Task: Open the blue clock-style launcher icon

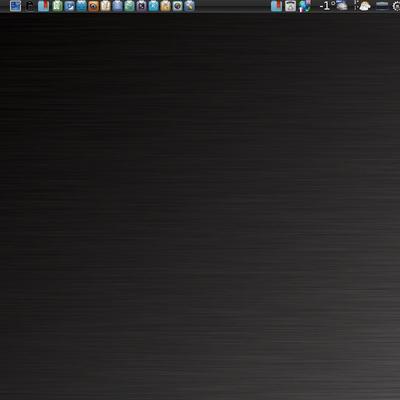Action: (x=69, y=6)
